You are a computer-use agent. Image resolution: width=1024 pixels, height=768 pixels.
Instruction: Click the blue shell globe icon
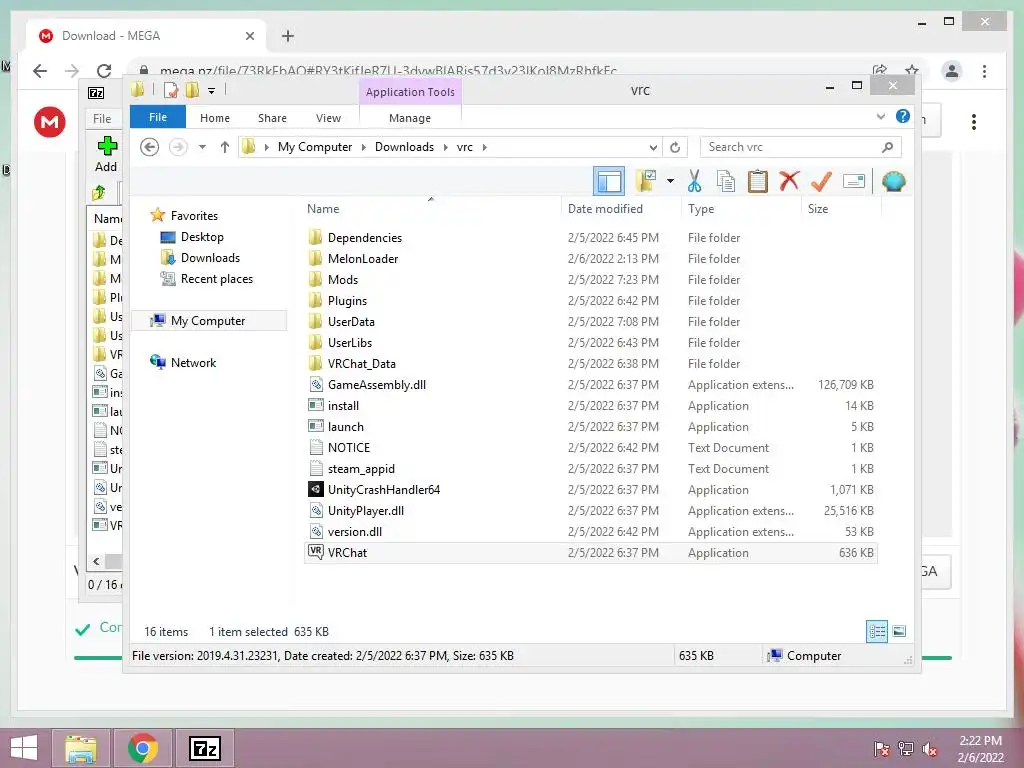893,181
